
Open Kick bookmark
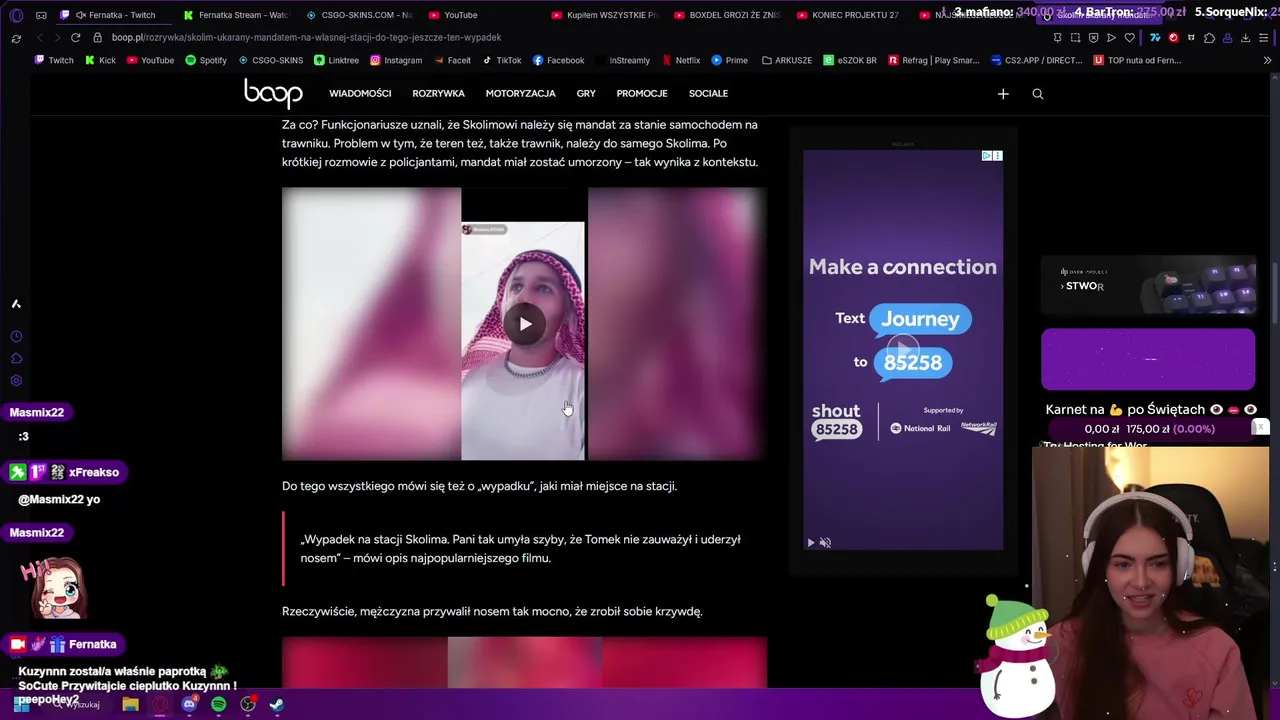100,60
